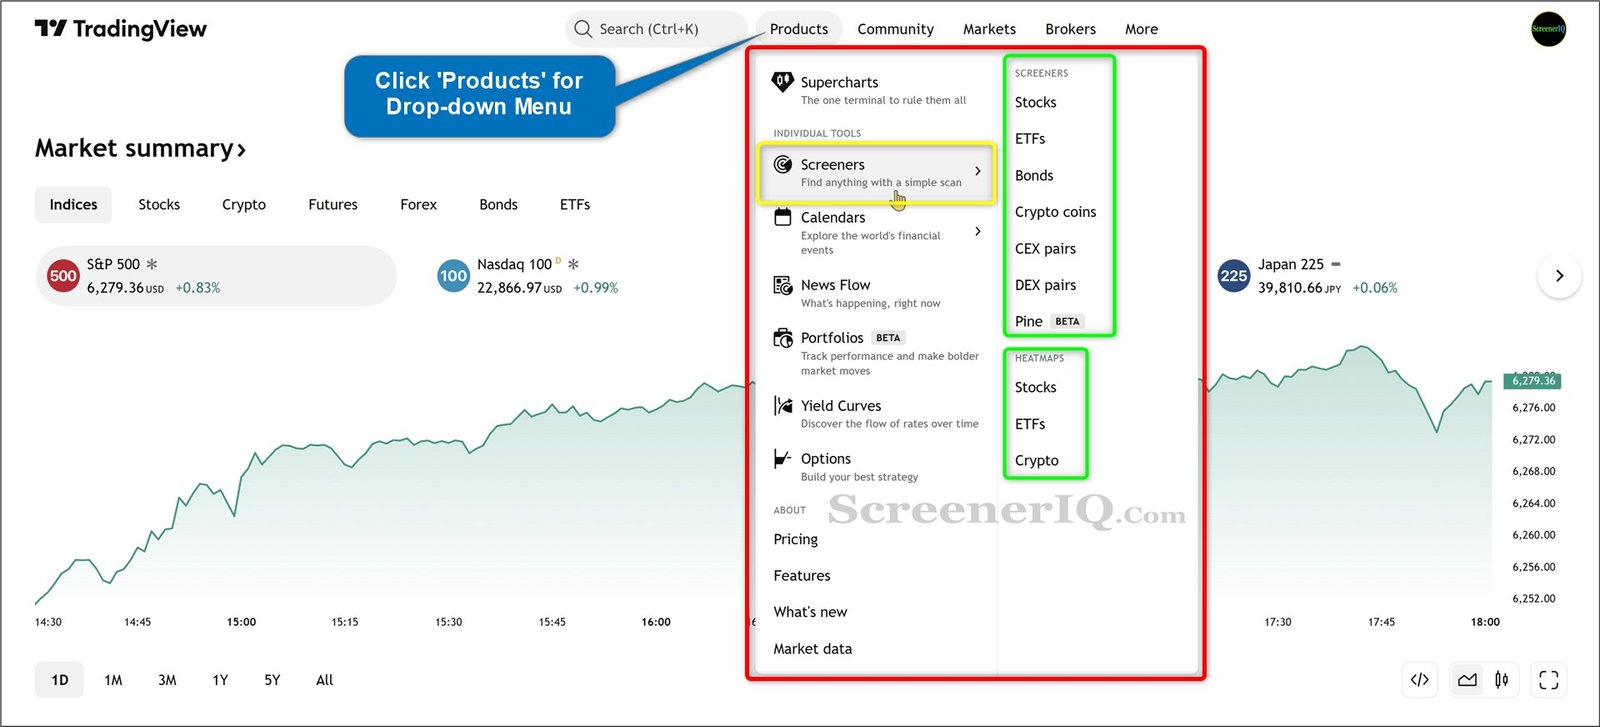Viewport: 1600px width, 727px height.
Task: Click the Supercharts icon
Action: pos(783,82)
